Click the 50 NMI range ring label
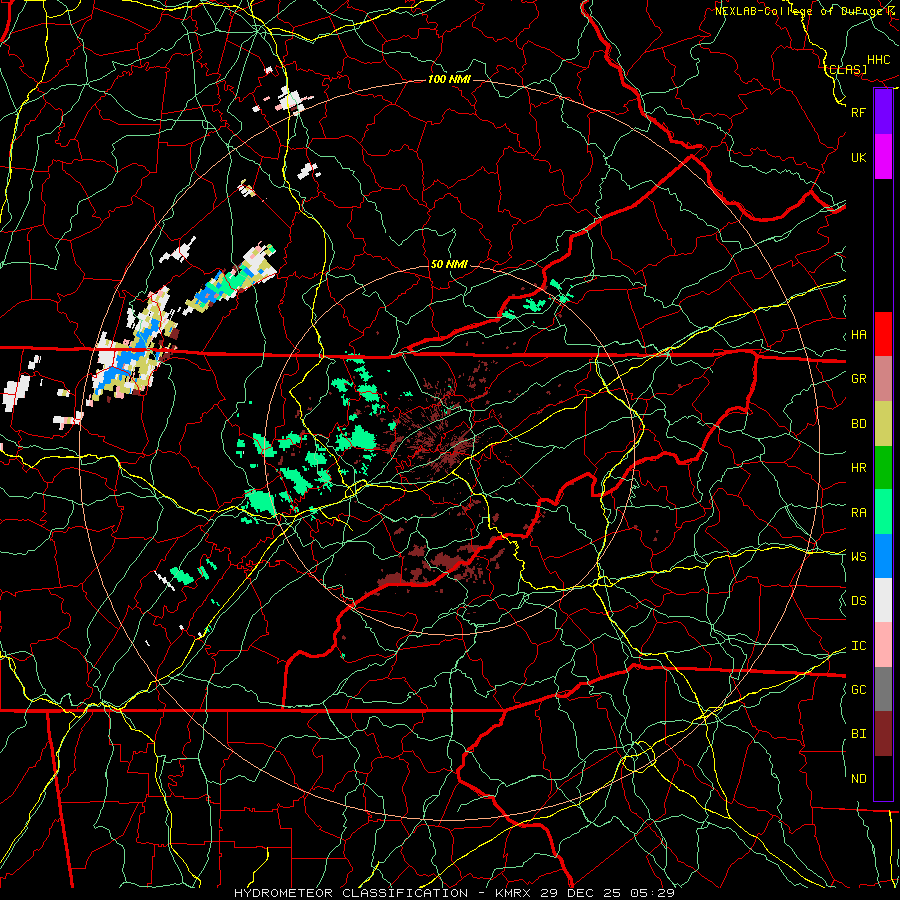900x900 pixels. 449,264
